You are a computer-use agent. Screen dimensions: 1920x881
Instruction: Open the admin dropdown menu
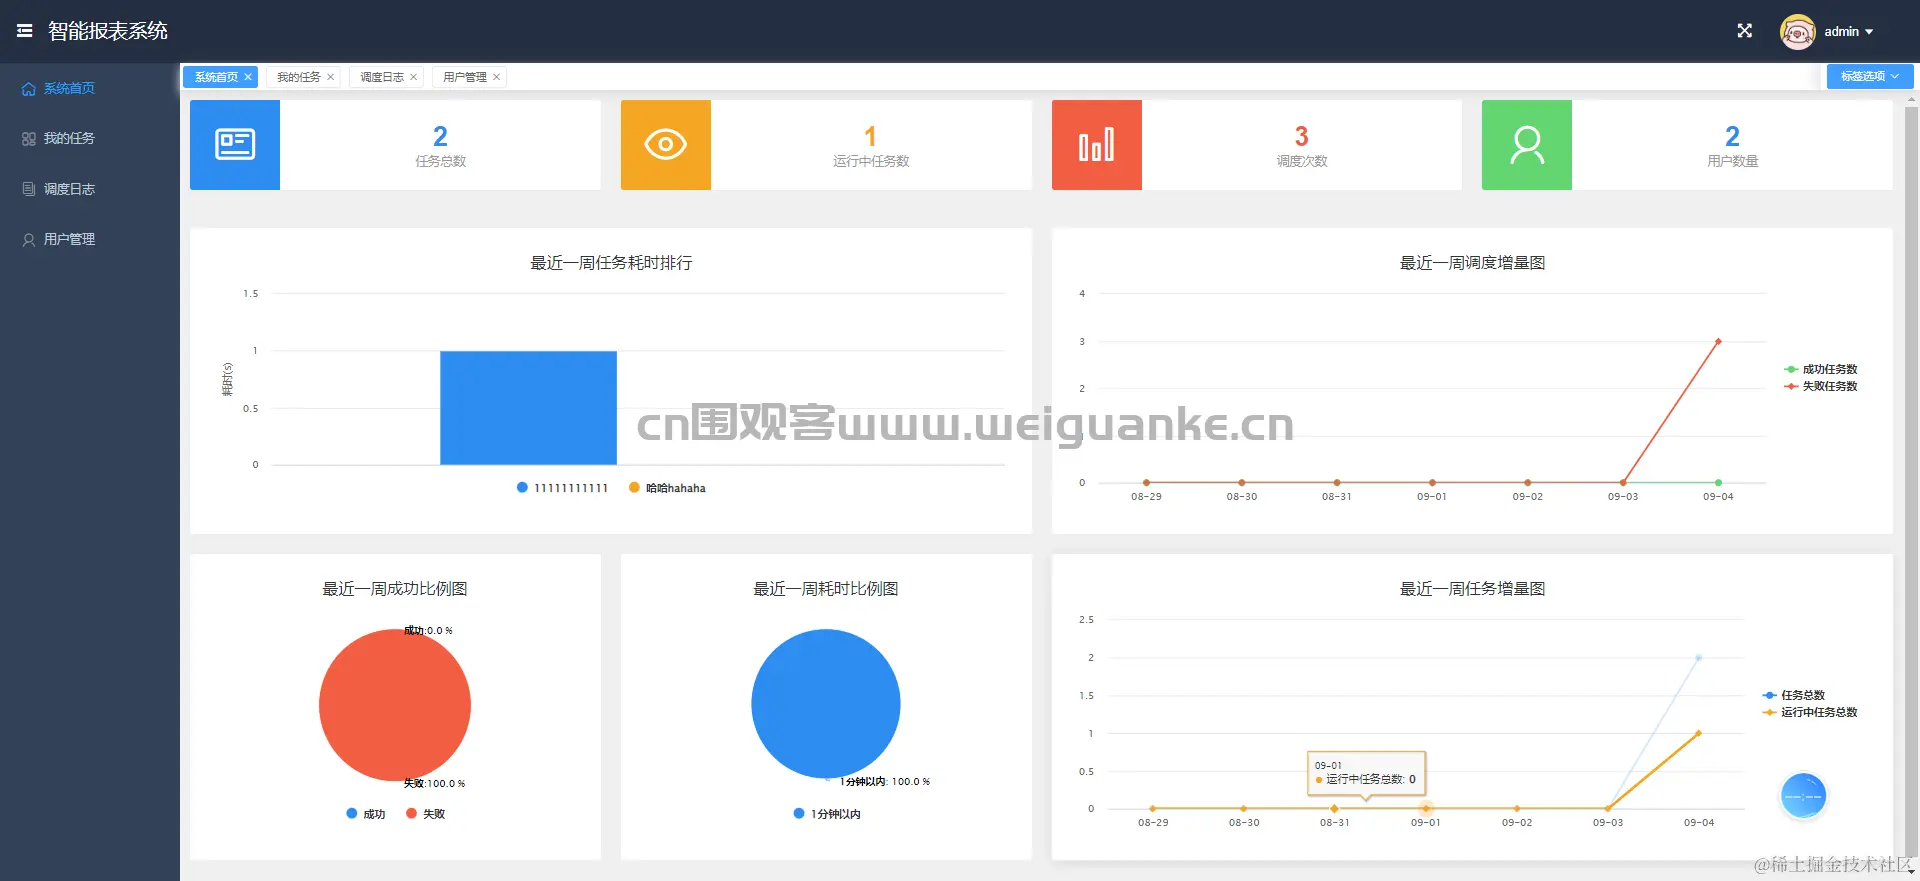pyautogui.click(x=1849, y=32)
